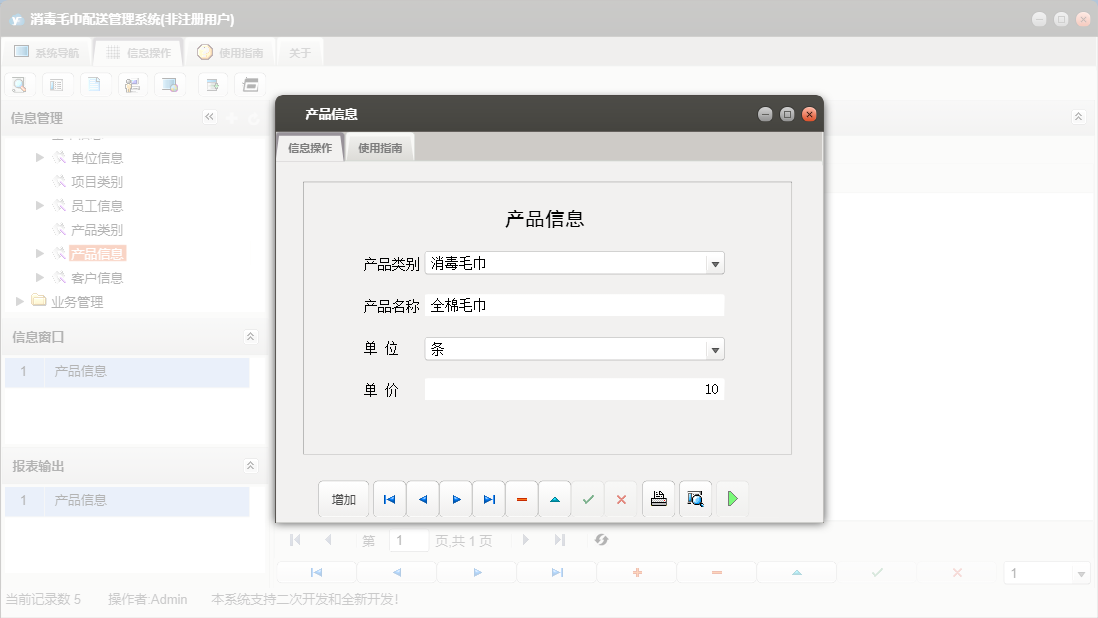Click the refresh icon beside the page navigator

click(601, 540)
